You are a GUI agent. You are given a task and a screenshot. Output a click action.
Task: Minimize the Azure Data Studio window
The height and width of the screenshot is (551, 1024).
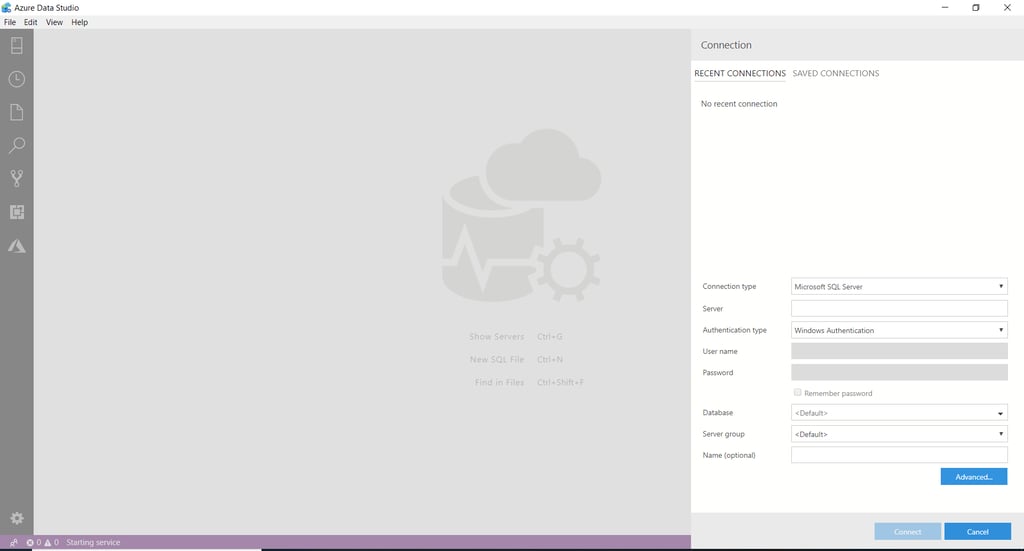(945, 8)
